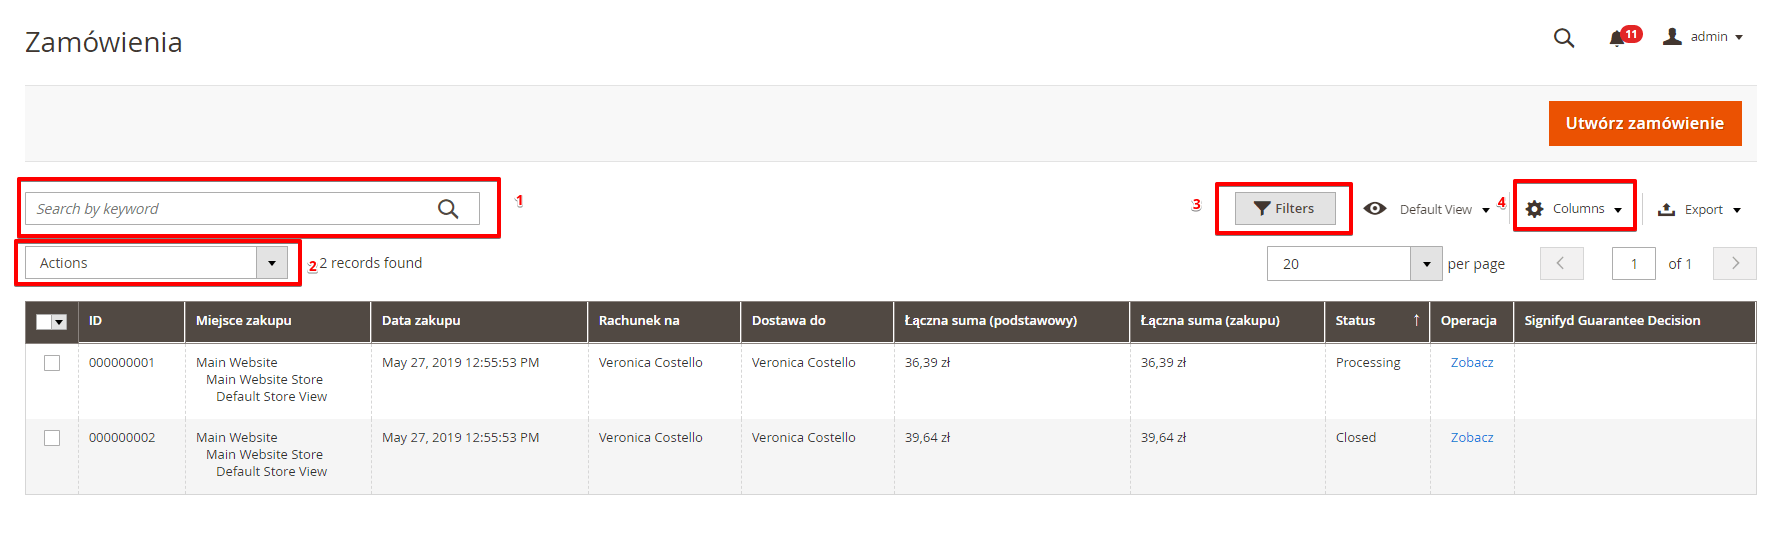Click the Search by keyword field
The height and width of the screenshot is (544, 1766).
[230, 208]
